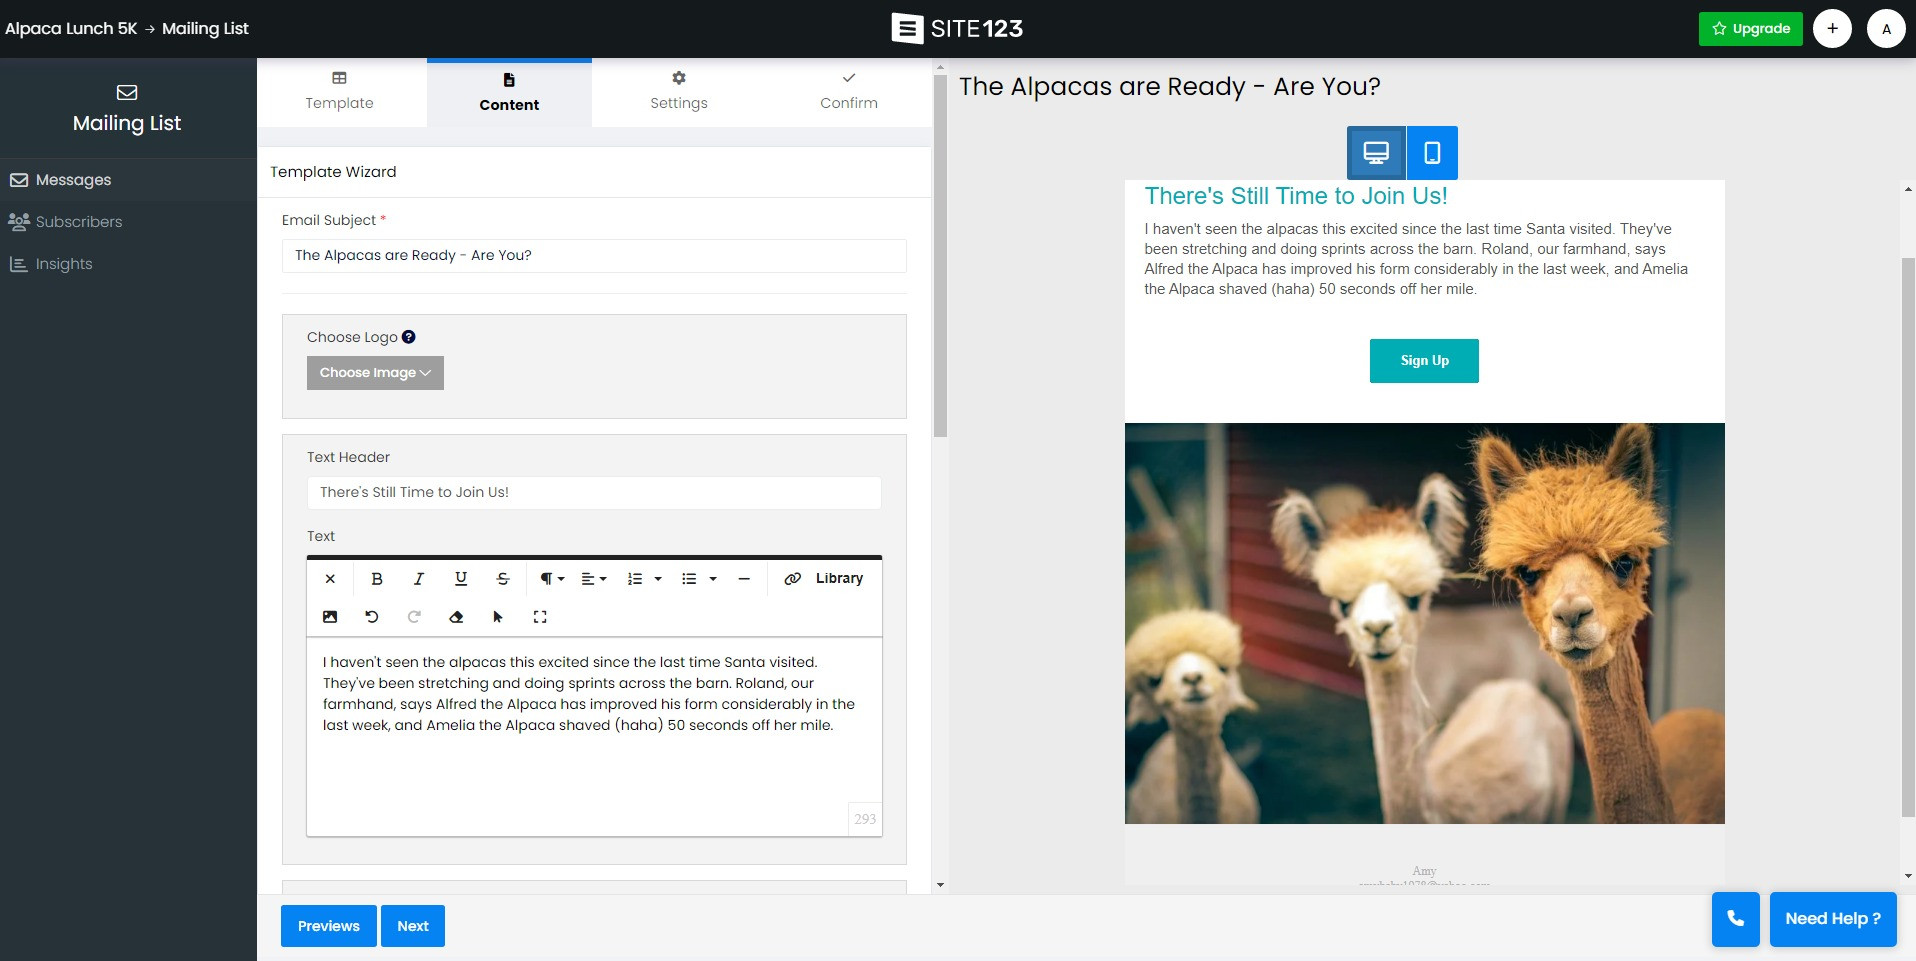1916x961 pixels.
Task: Open user account avatar A
Action: (1886, 28)
